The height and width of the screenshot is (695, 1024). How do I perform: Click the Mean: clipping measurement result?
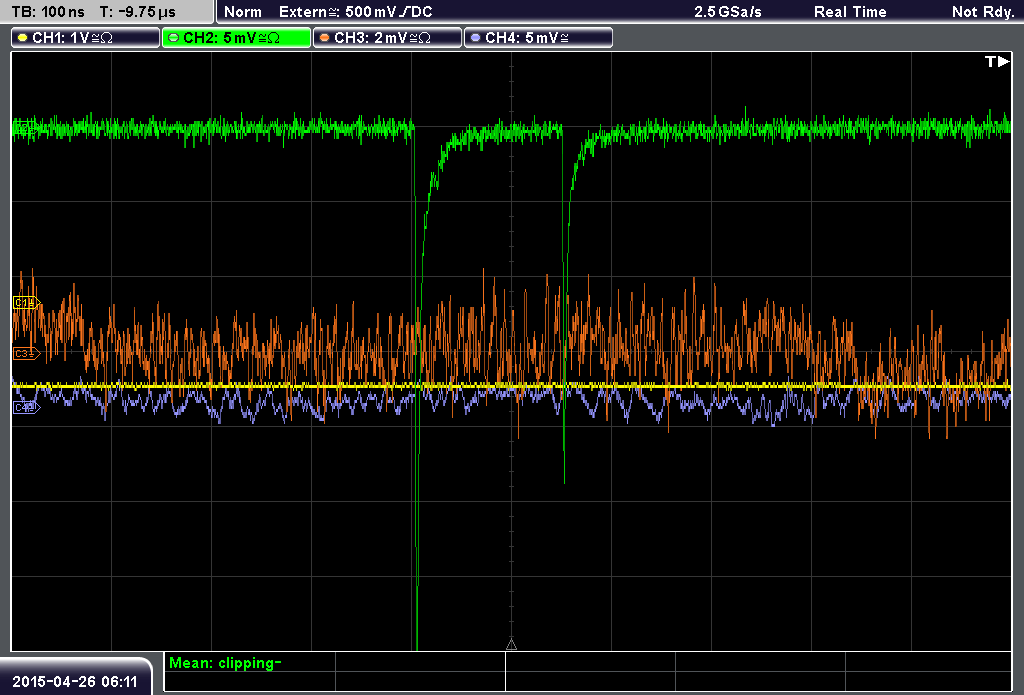(225, 663)
